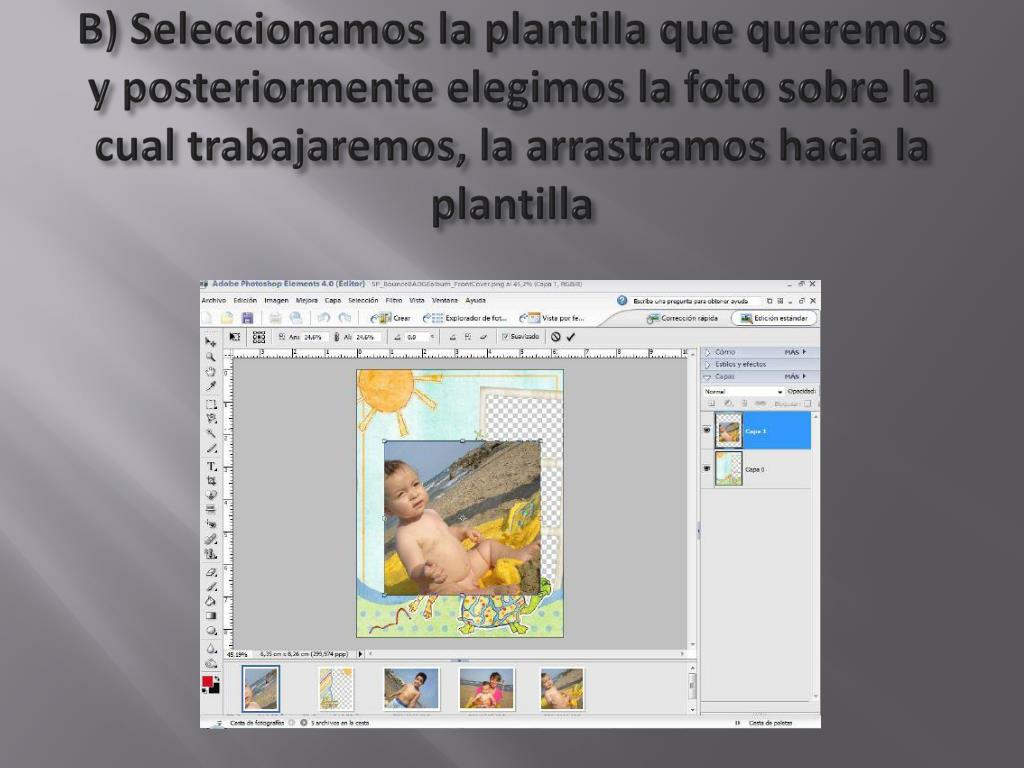1024x768 pixels.
Task: Select the Rectangular Marquee tool
Action: tap(210, 404)
